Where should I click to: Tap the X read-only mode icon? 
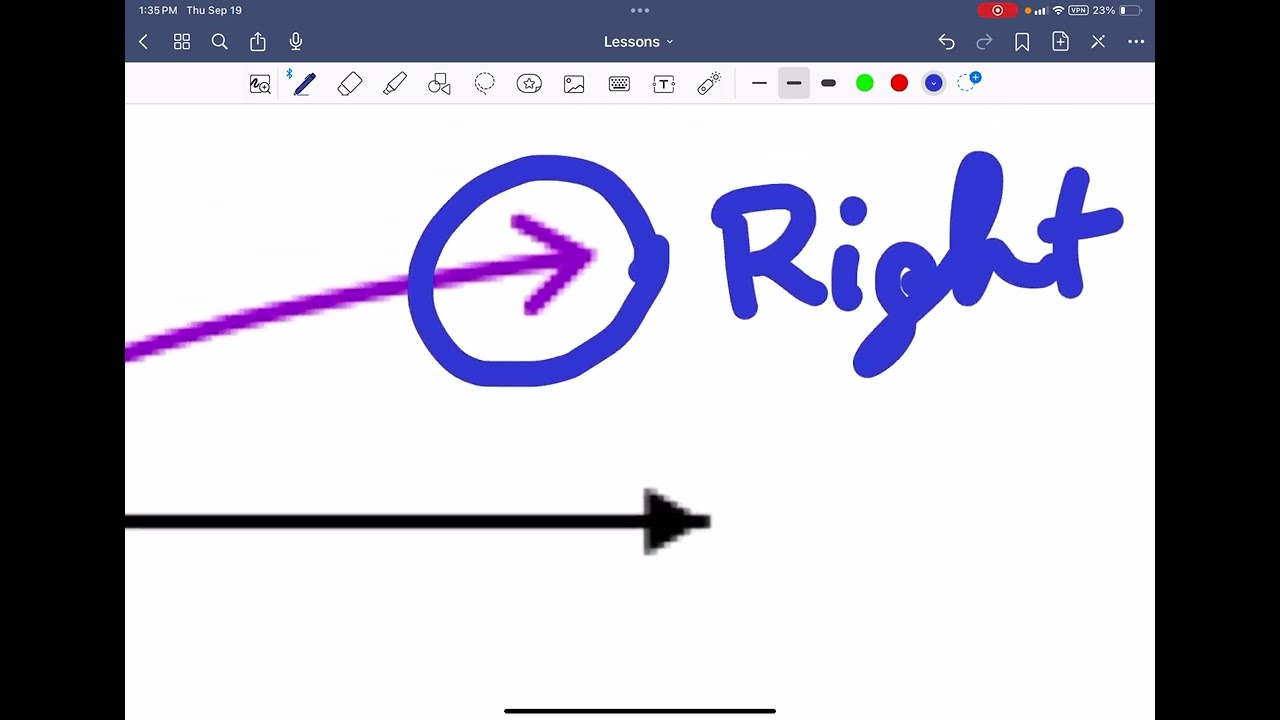point(1098,42)
